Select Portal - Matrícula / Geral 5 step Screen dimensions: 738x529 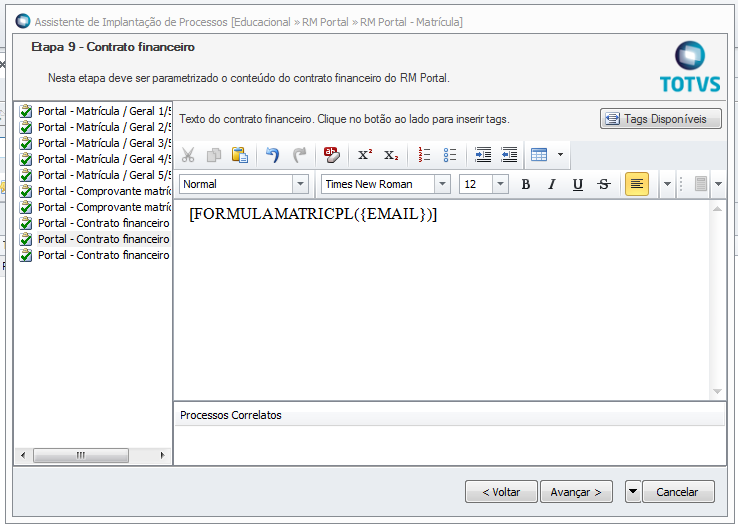[x=104, y=175]
